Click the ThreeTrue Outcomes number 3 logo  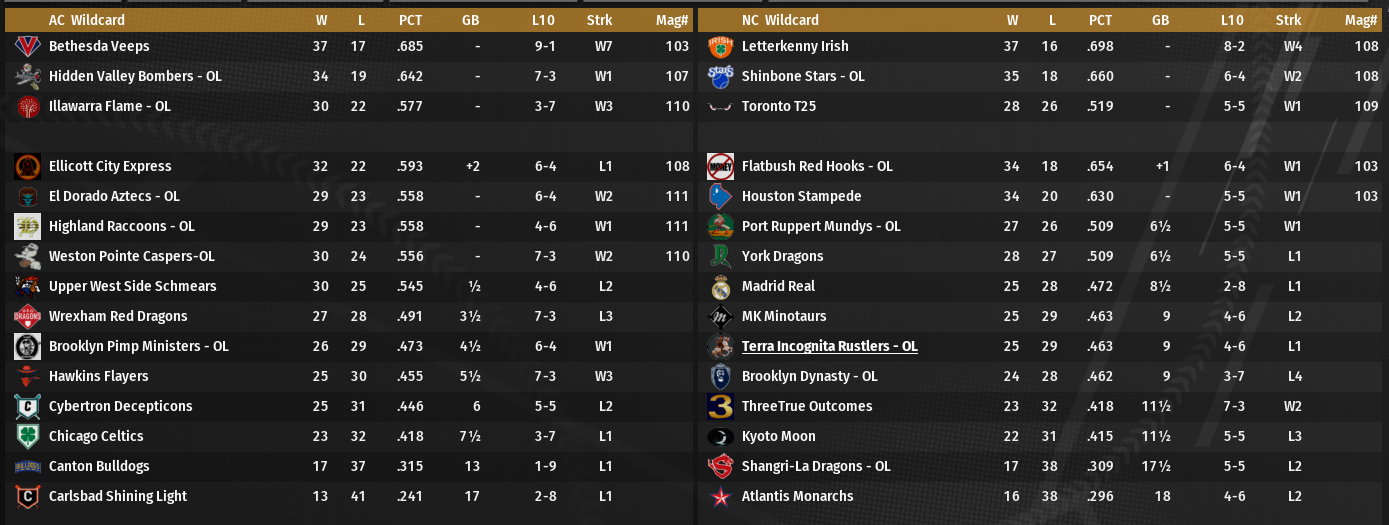point(720,406)
